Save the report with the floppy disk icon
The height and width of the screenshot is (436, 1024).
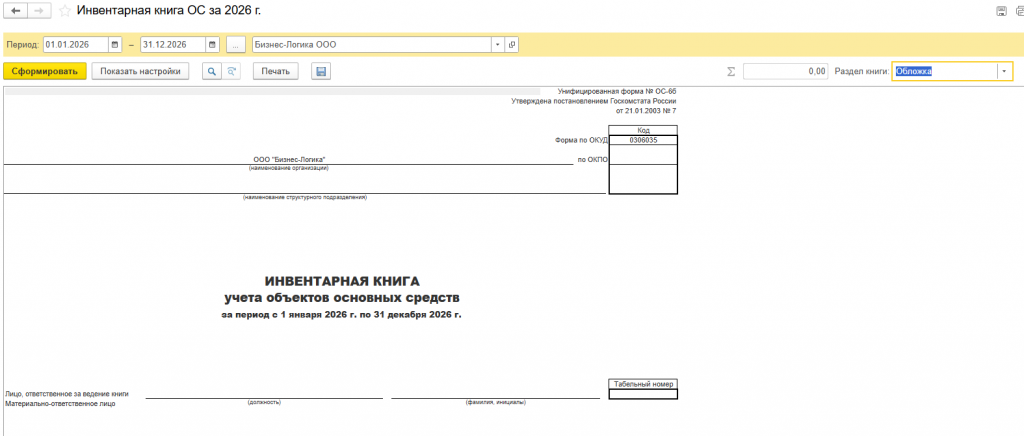coord(321,71)
